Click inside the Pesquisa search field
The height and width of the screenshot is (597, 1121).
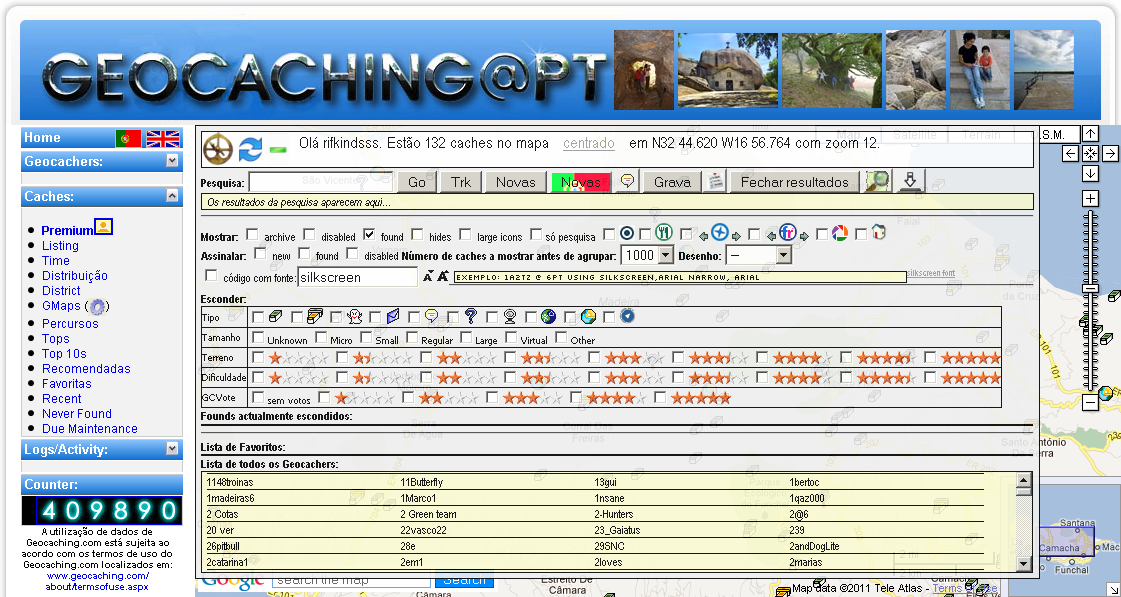pyautogui.click(x=321, y=182)
